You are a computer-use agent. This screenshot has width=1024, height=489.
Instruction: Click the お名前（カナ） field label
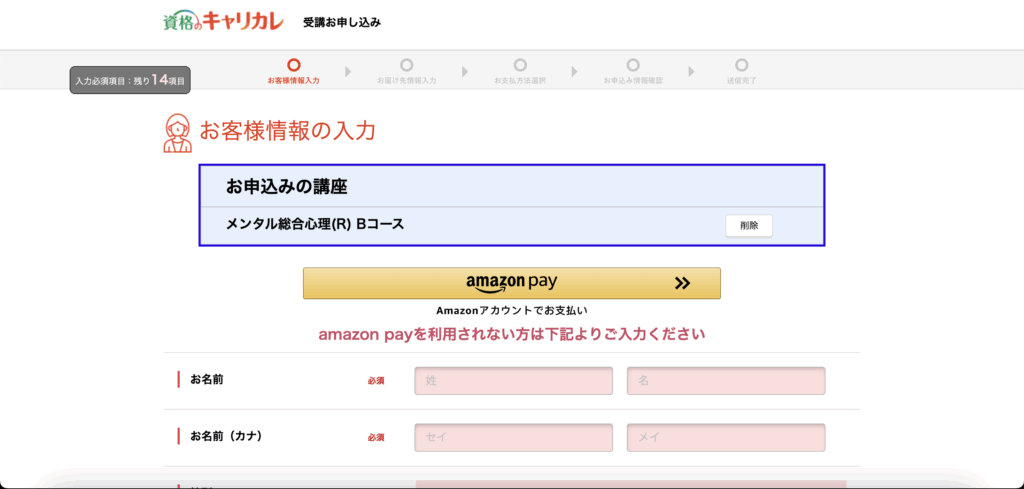[227, 436]
